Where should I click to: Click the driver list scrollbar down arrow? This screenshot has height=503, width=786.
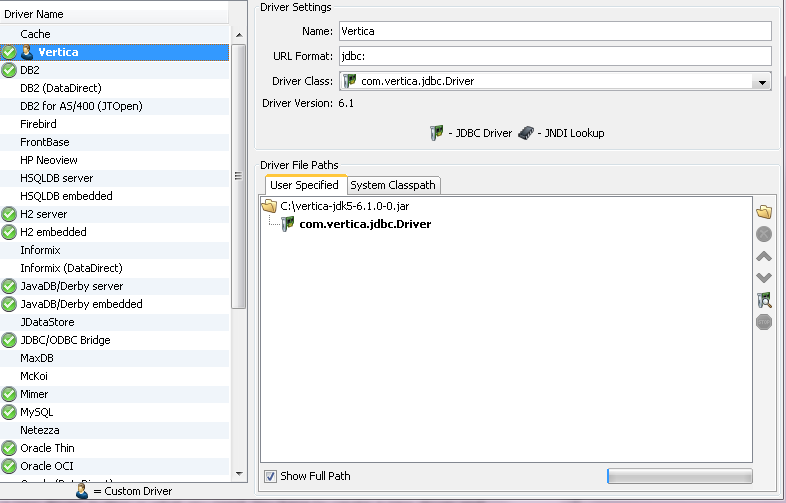239,473
